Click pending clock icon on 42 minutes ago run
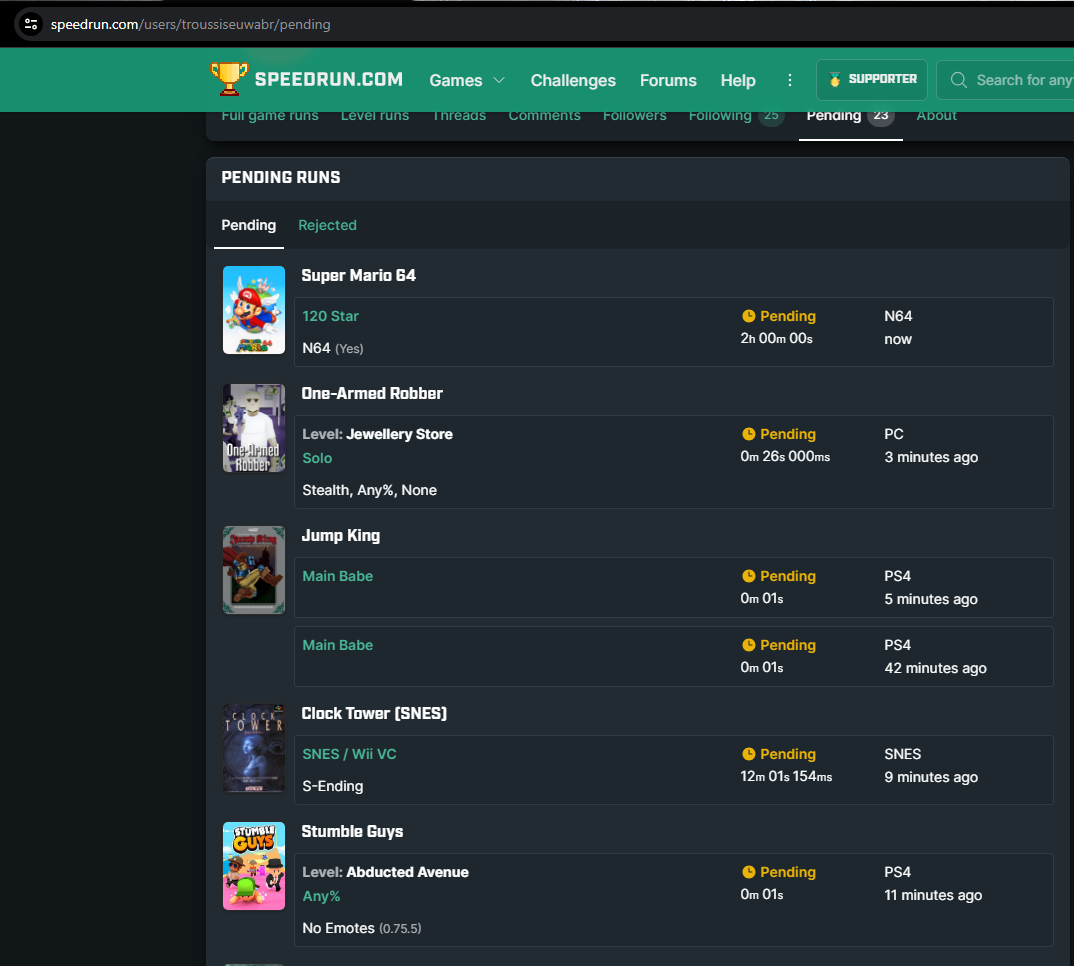1074x966 pixels. coord(749,645)
